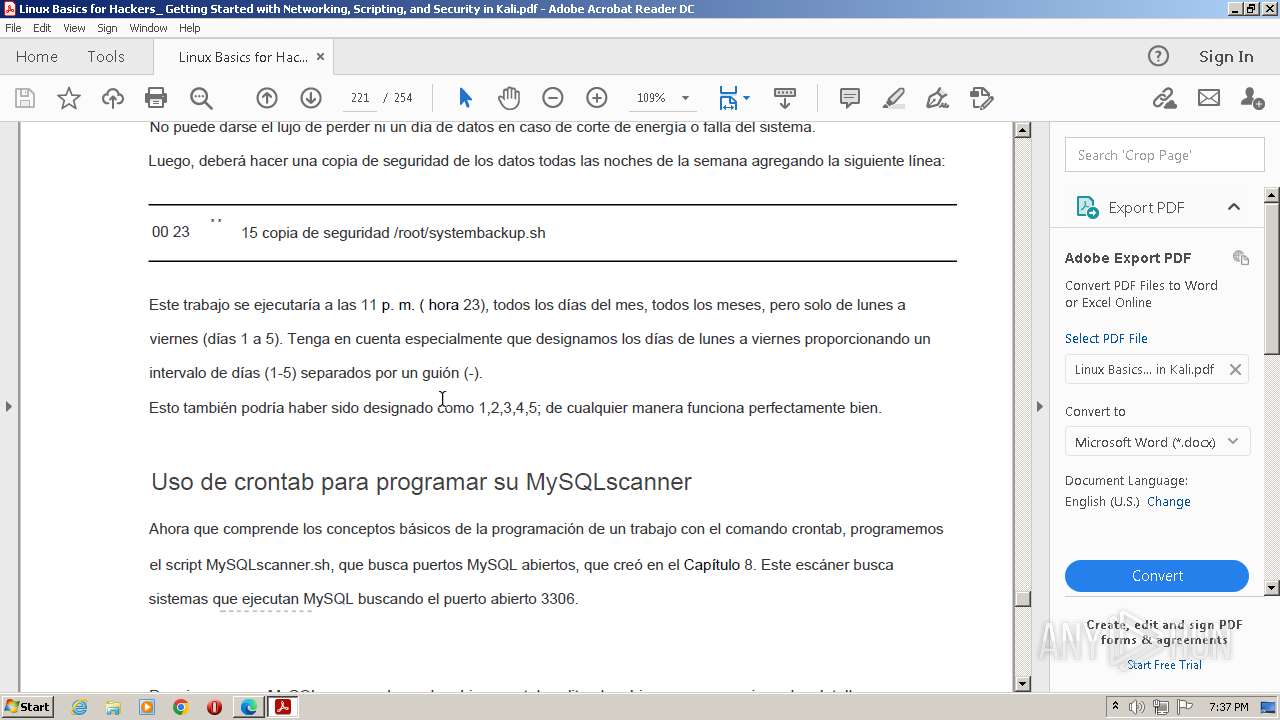Click the heading 'Uso de crontab para programar'
This screenshot has width=1280, height=720.
point(421,482)
